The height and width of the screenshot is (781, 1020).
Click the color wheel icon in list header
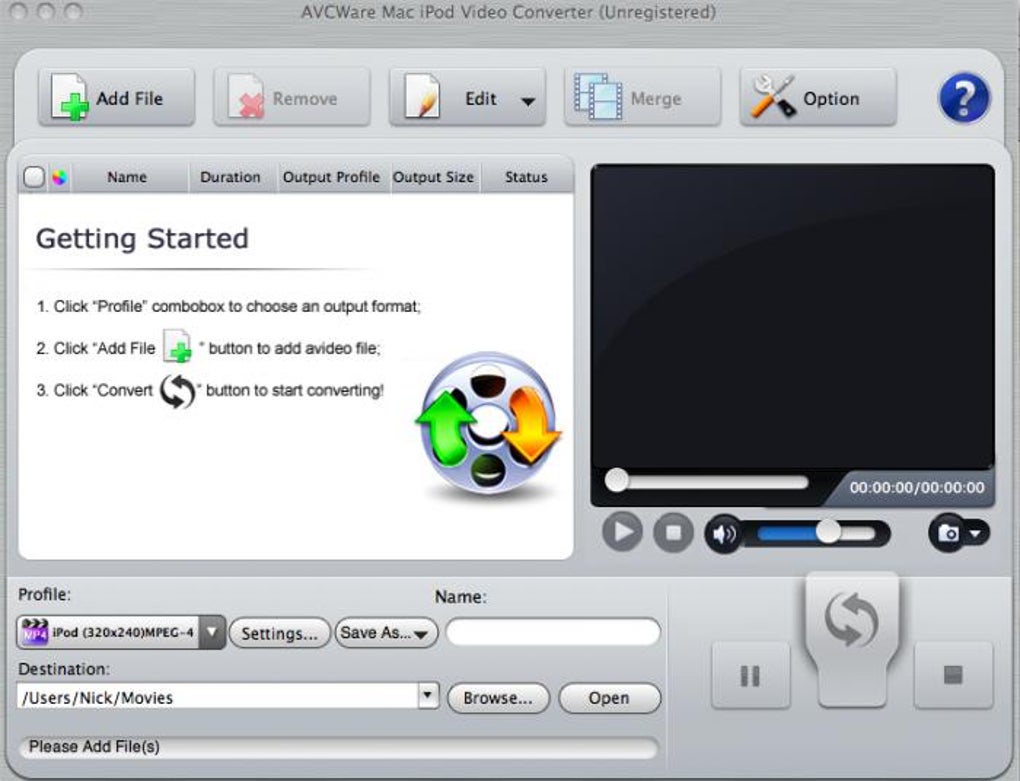coord(59,177)
